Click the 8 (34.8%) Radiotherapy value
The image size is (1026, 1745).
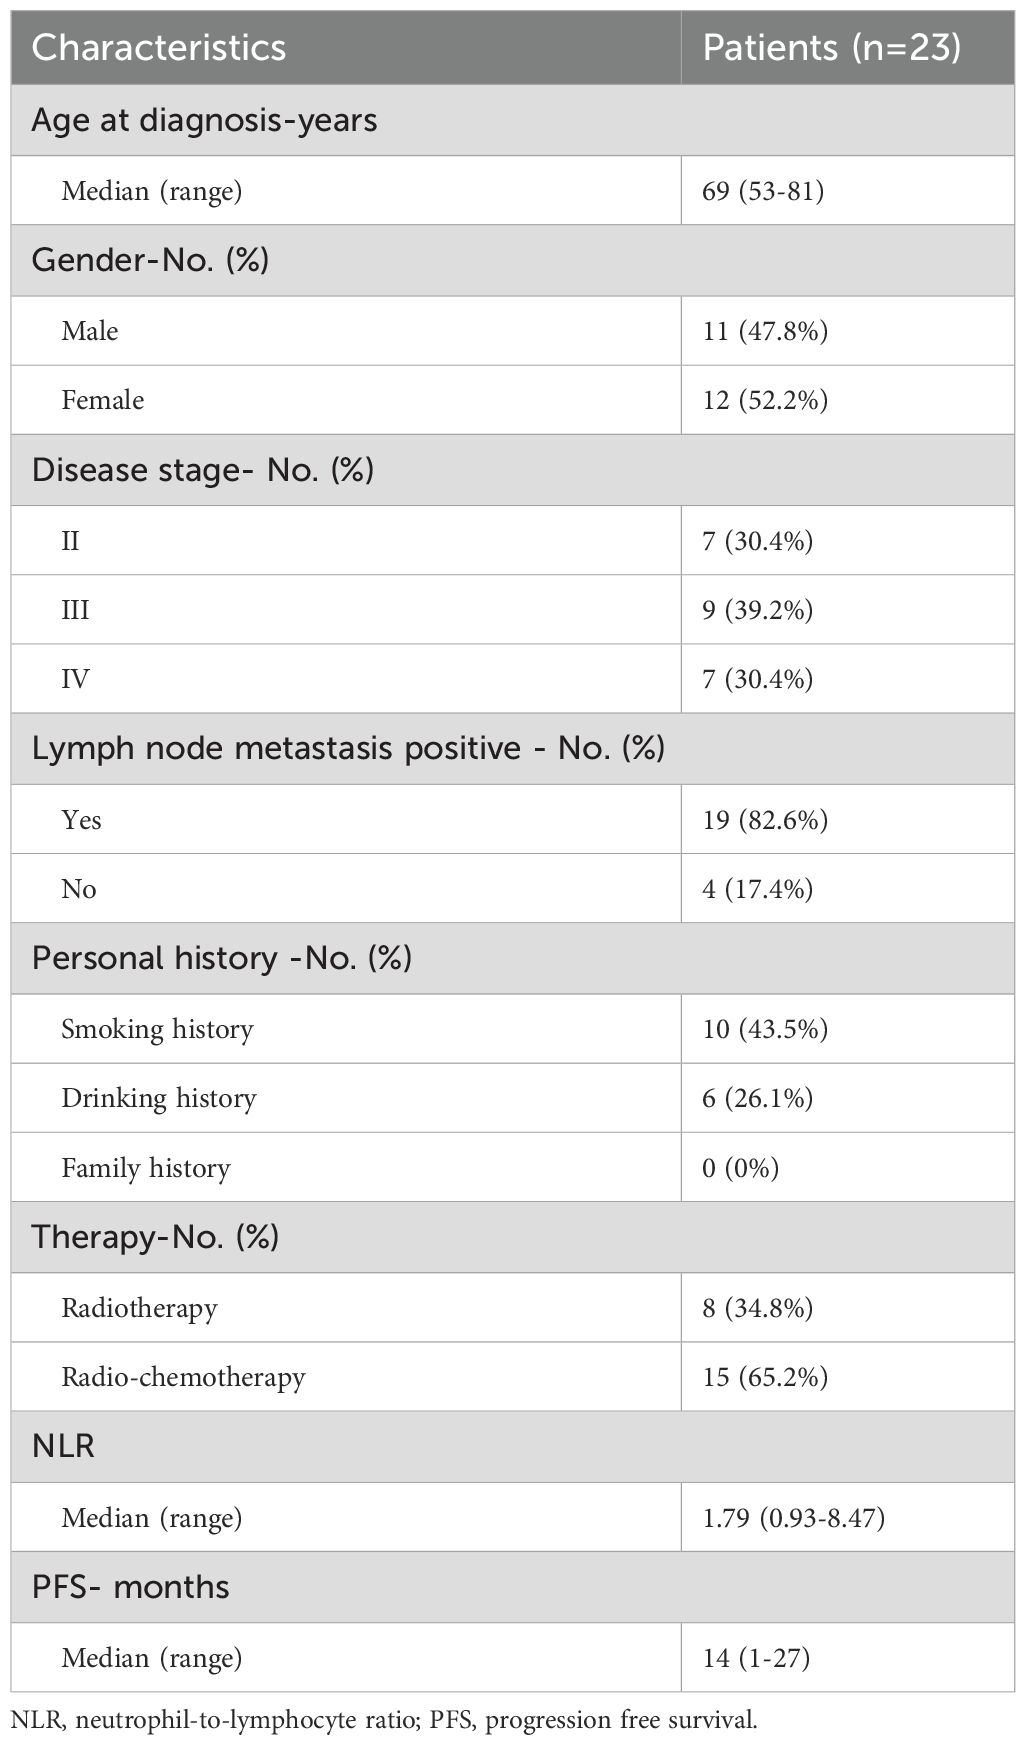(x=757, y=1307)
